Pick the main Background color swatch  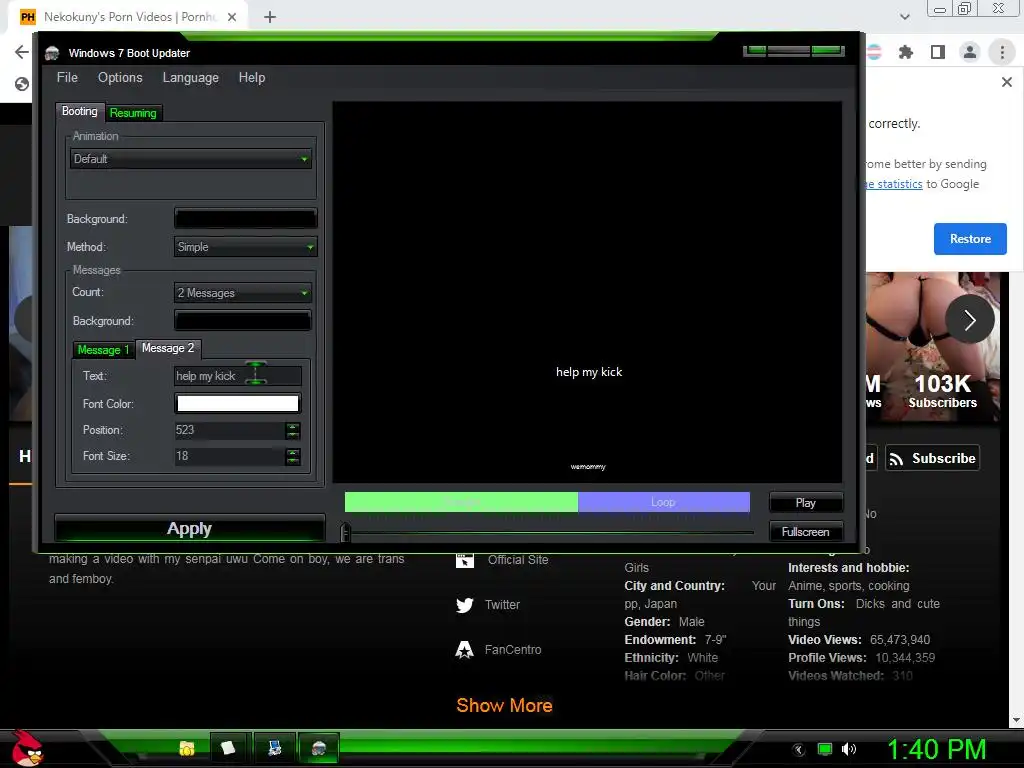pyautogui.click(x=246, y=219)
